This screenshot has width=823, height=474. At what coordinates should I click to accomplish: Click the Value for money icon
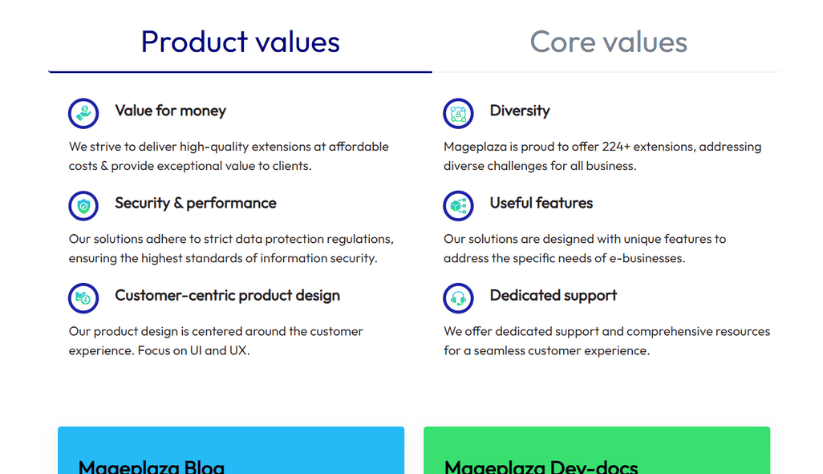click(83, 113)
